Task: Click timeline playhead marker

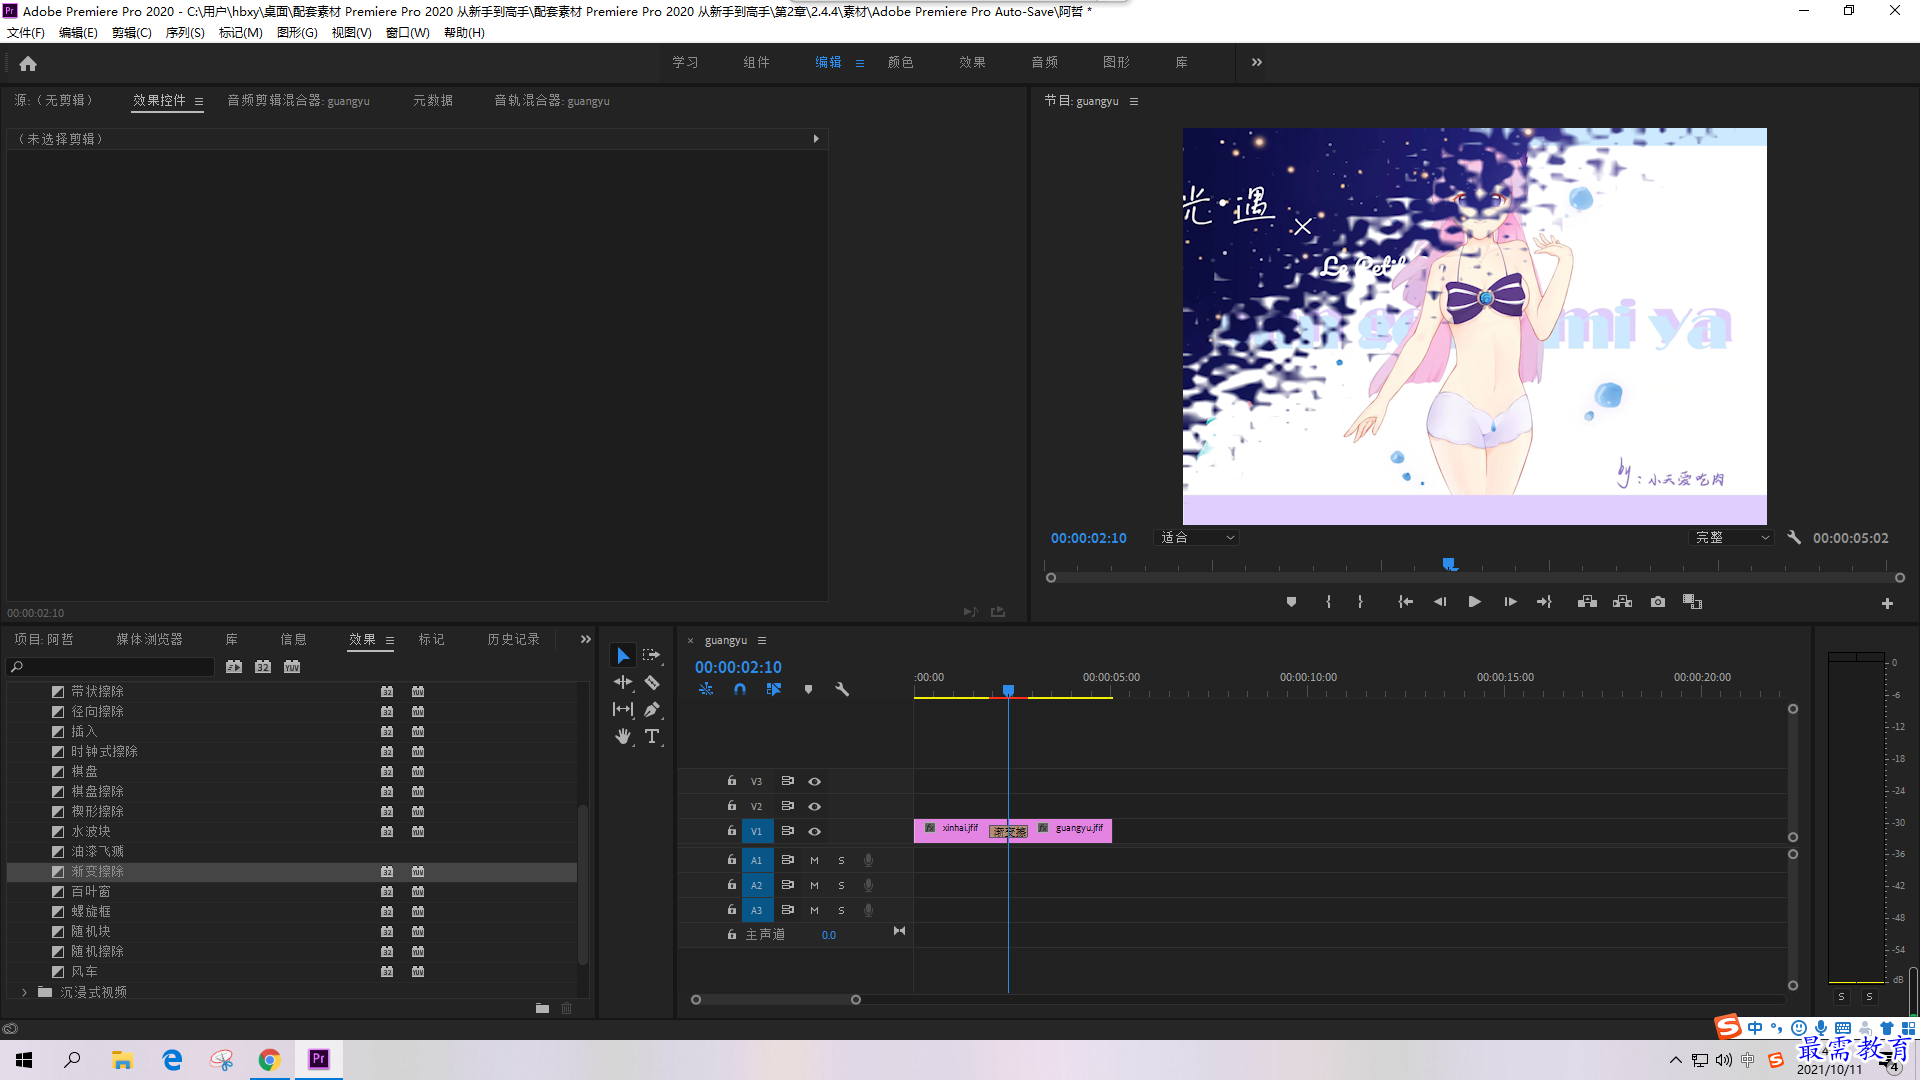Action: coord(1008,690)
